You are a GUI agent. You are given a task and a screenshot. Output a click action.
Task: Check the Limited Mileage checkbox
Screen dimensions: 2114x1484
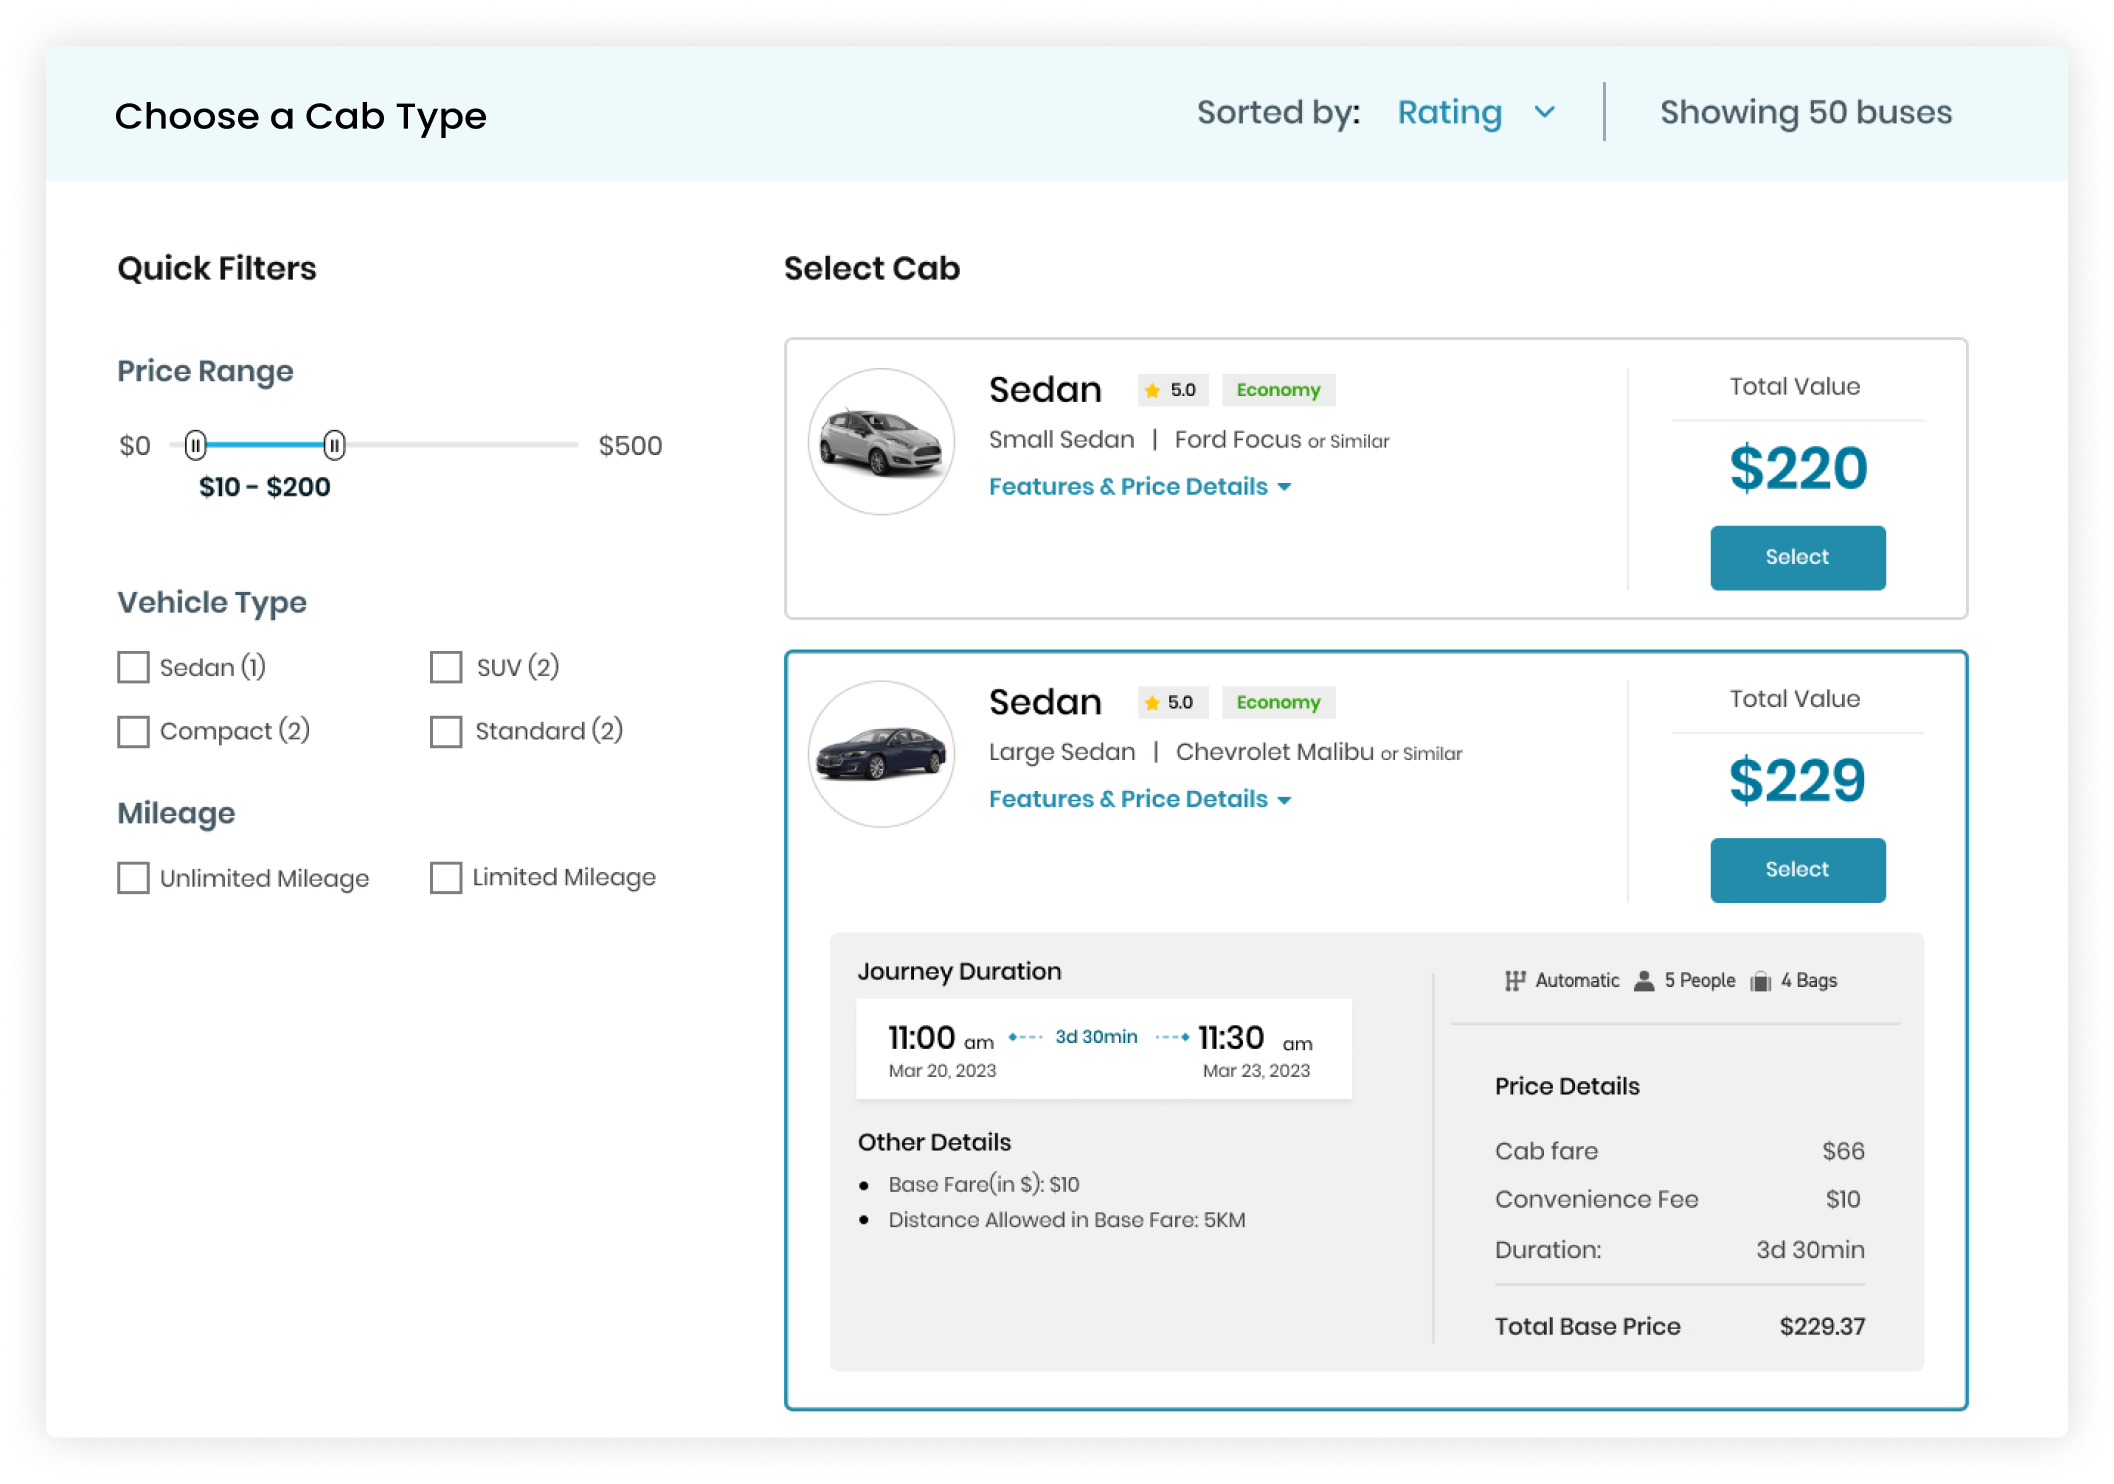(x=446, y=878)
